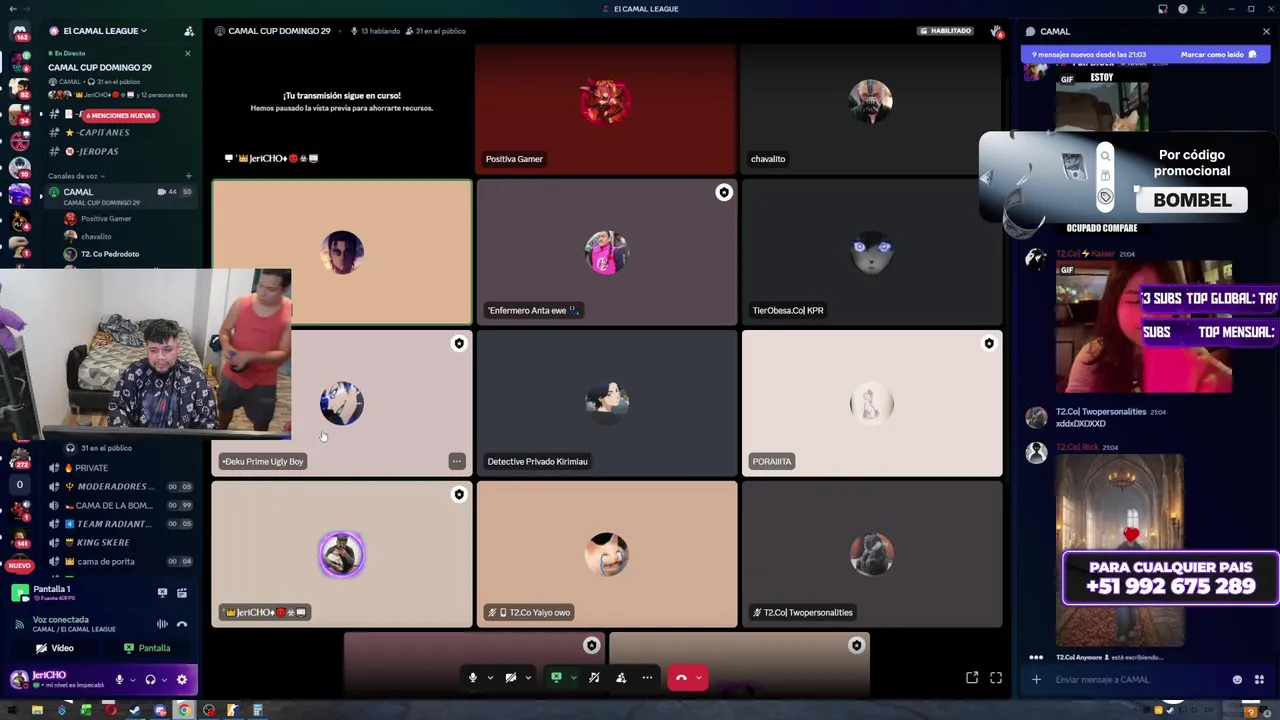This screenshot has width=1280, height=720.
Task: Toggle screen share in call control bar
Action: (556, 677)
